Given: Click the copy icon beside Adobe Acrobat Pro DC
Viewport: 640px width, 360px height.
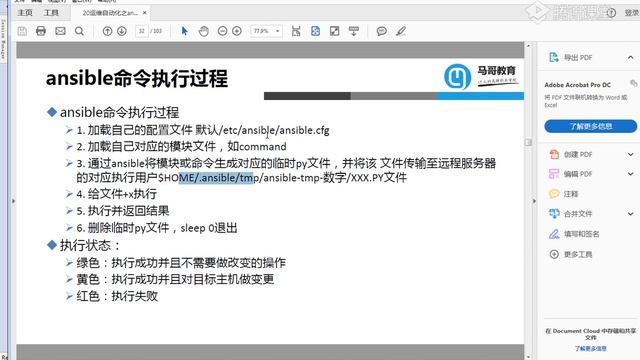Looking at the screenshot, I should (x=633, y=83).
